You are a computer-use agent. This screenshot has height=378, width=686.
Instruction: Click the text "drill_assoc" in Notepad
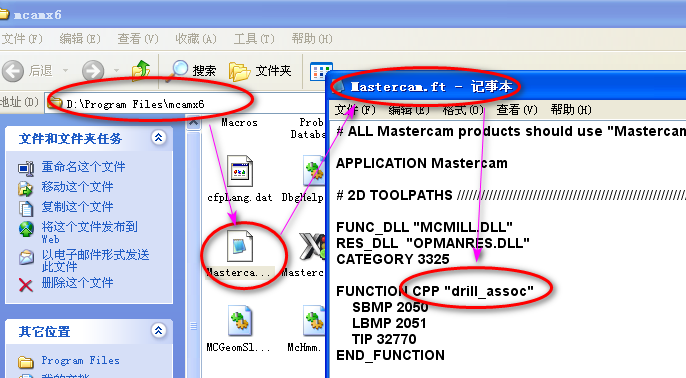coord(489,291)
